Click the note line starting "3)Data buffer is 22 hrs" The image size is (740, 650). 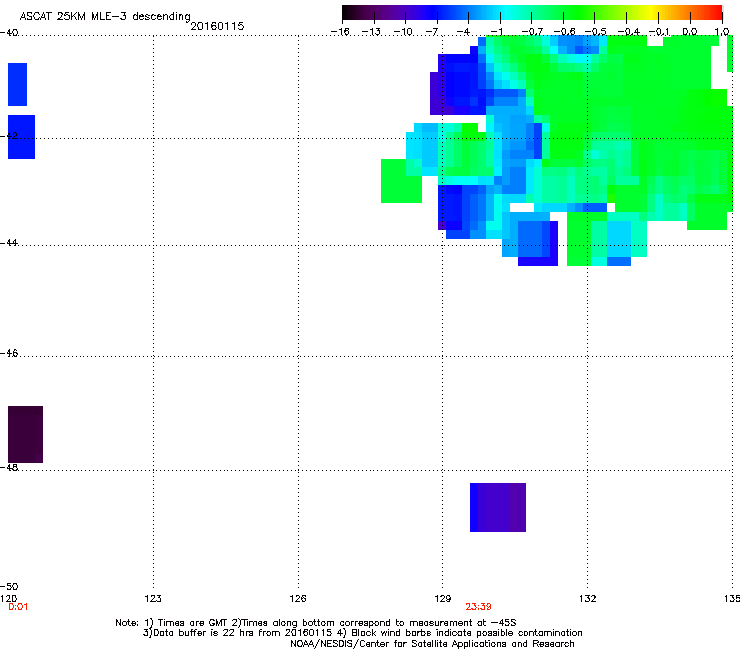tap(362, 633)
